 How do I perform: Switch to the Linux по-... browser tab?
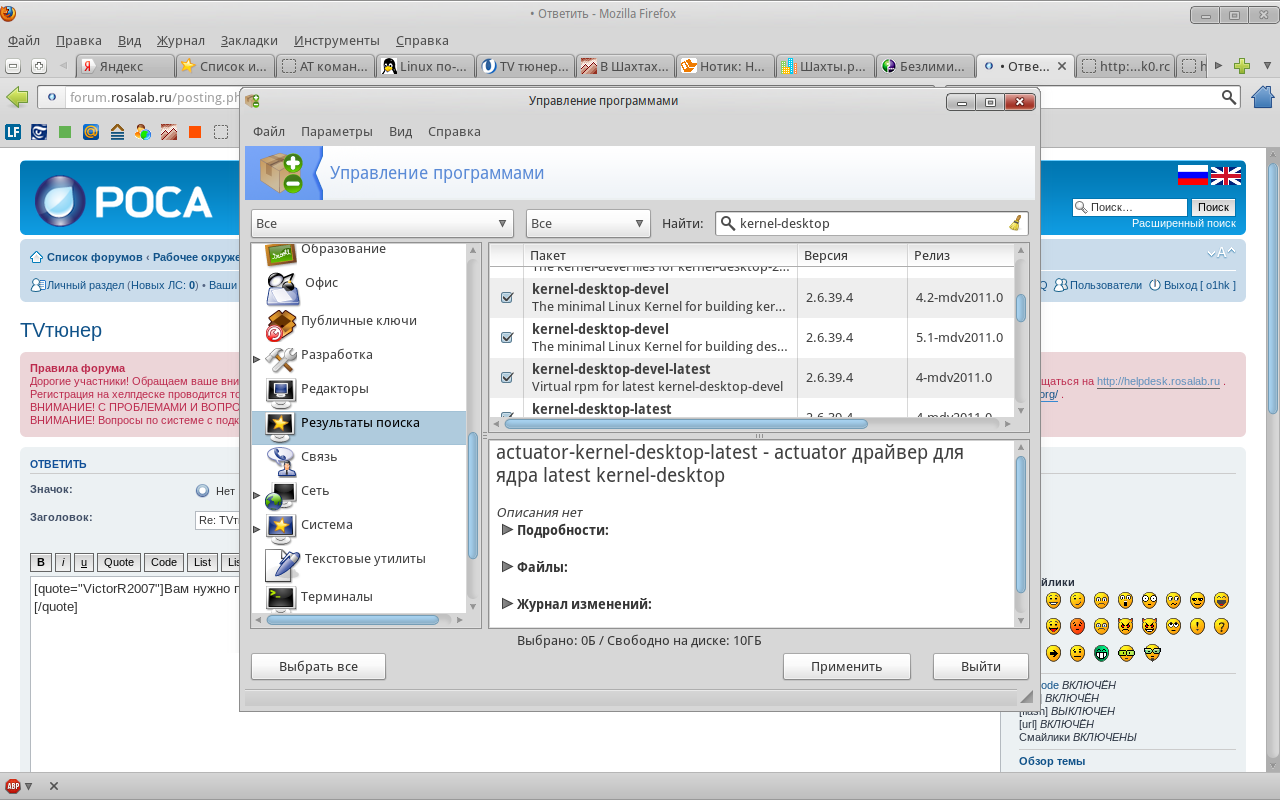[x=425, y=66]
